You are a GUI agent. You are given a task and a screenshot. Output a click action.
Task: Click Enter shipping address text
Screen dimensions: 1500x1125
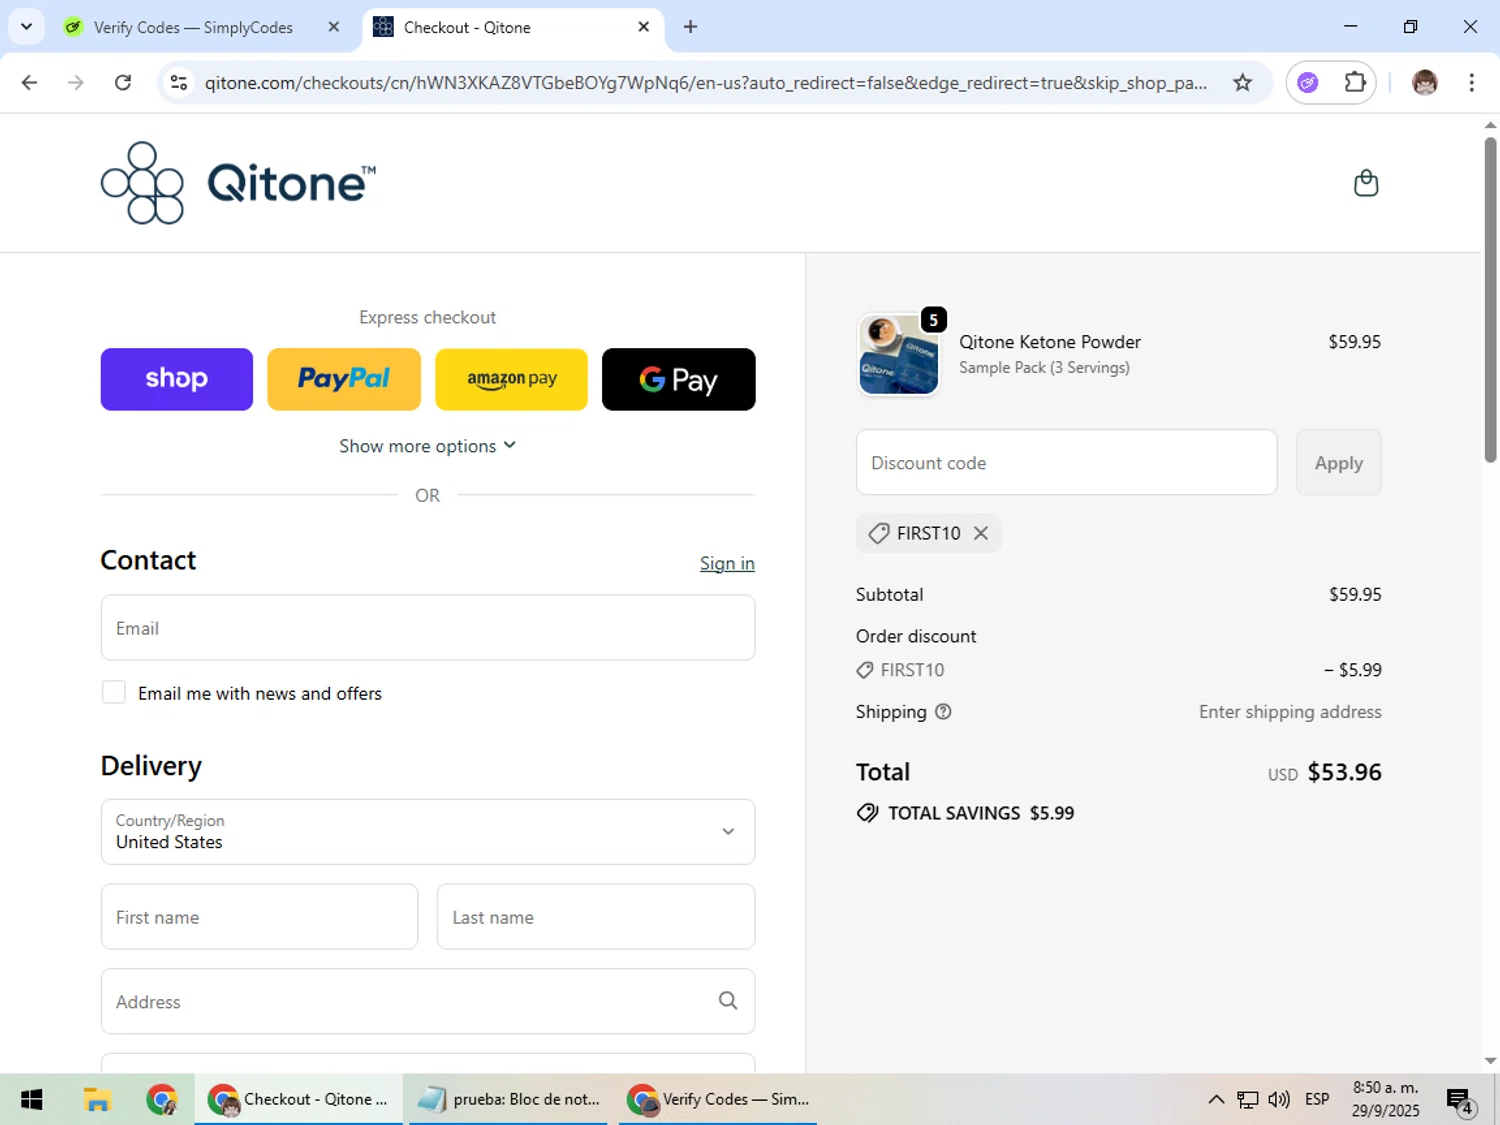coord(1290,712)
